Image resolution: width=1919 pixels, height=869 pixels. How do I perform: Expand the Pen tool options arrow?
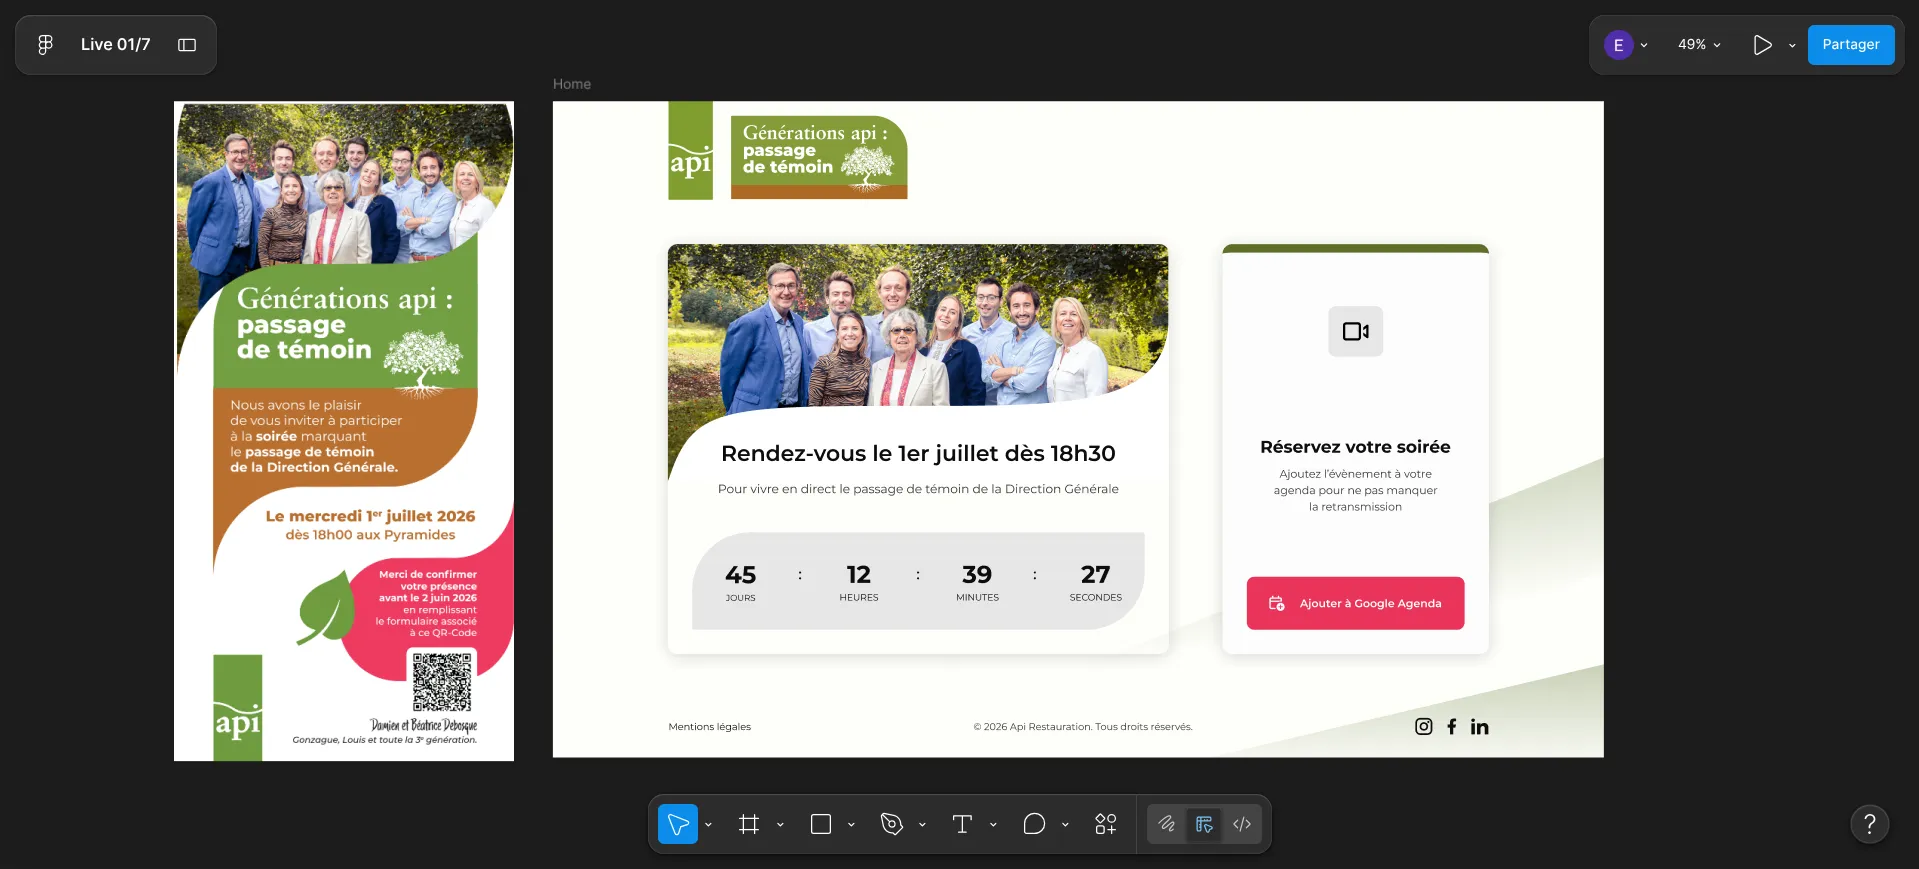coord(922,825)
